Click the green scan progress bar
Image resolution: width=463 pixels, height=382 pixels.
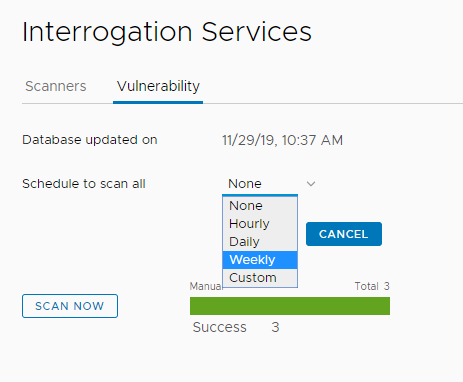pyautogui.click(x=290, y=306)
